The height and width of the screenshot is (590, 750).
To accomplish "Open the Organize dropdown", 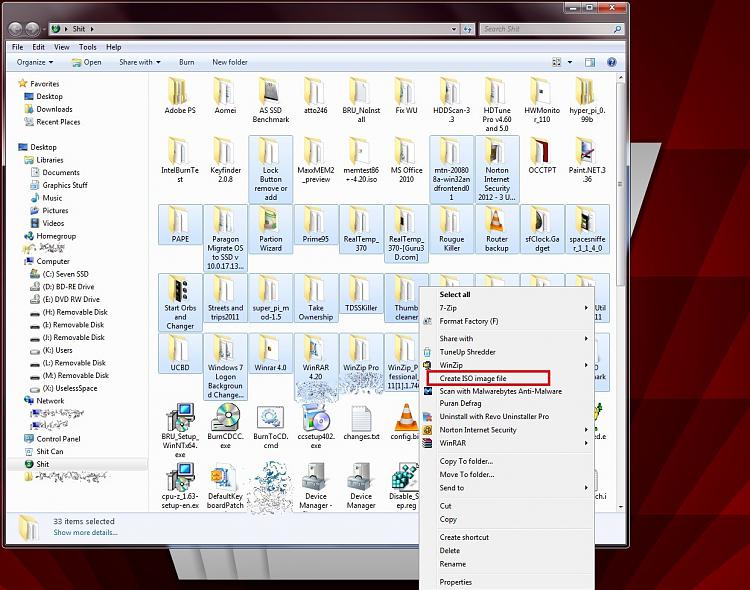I will pos(34,62).
